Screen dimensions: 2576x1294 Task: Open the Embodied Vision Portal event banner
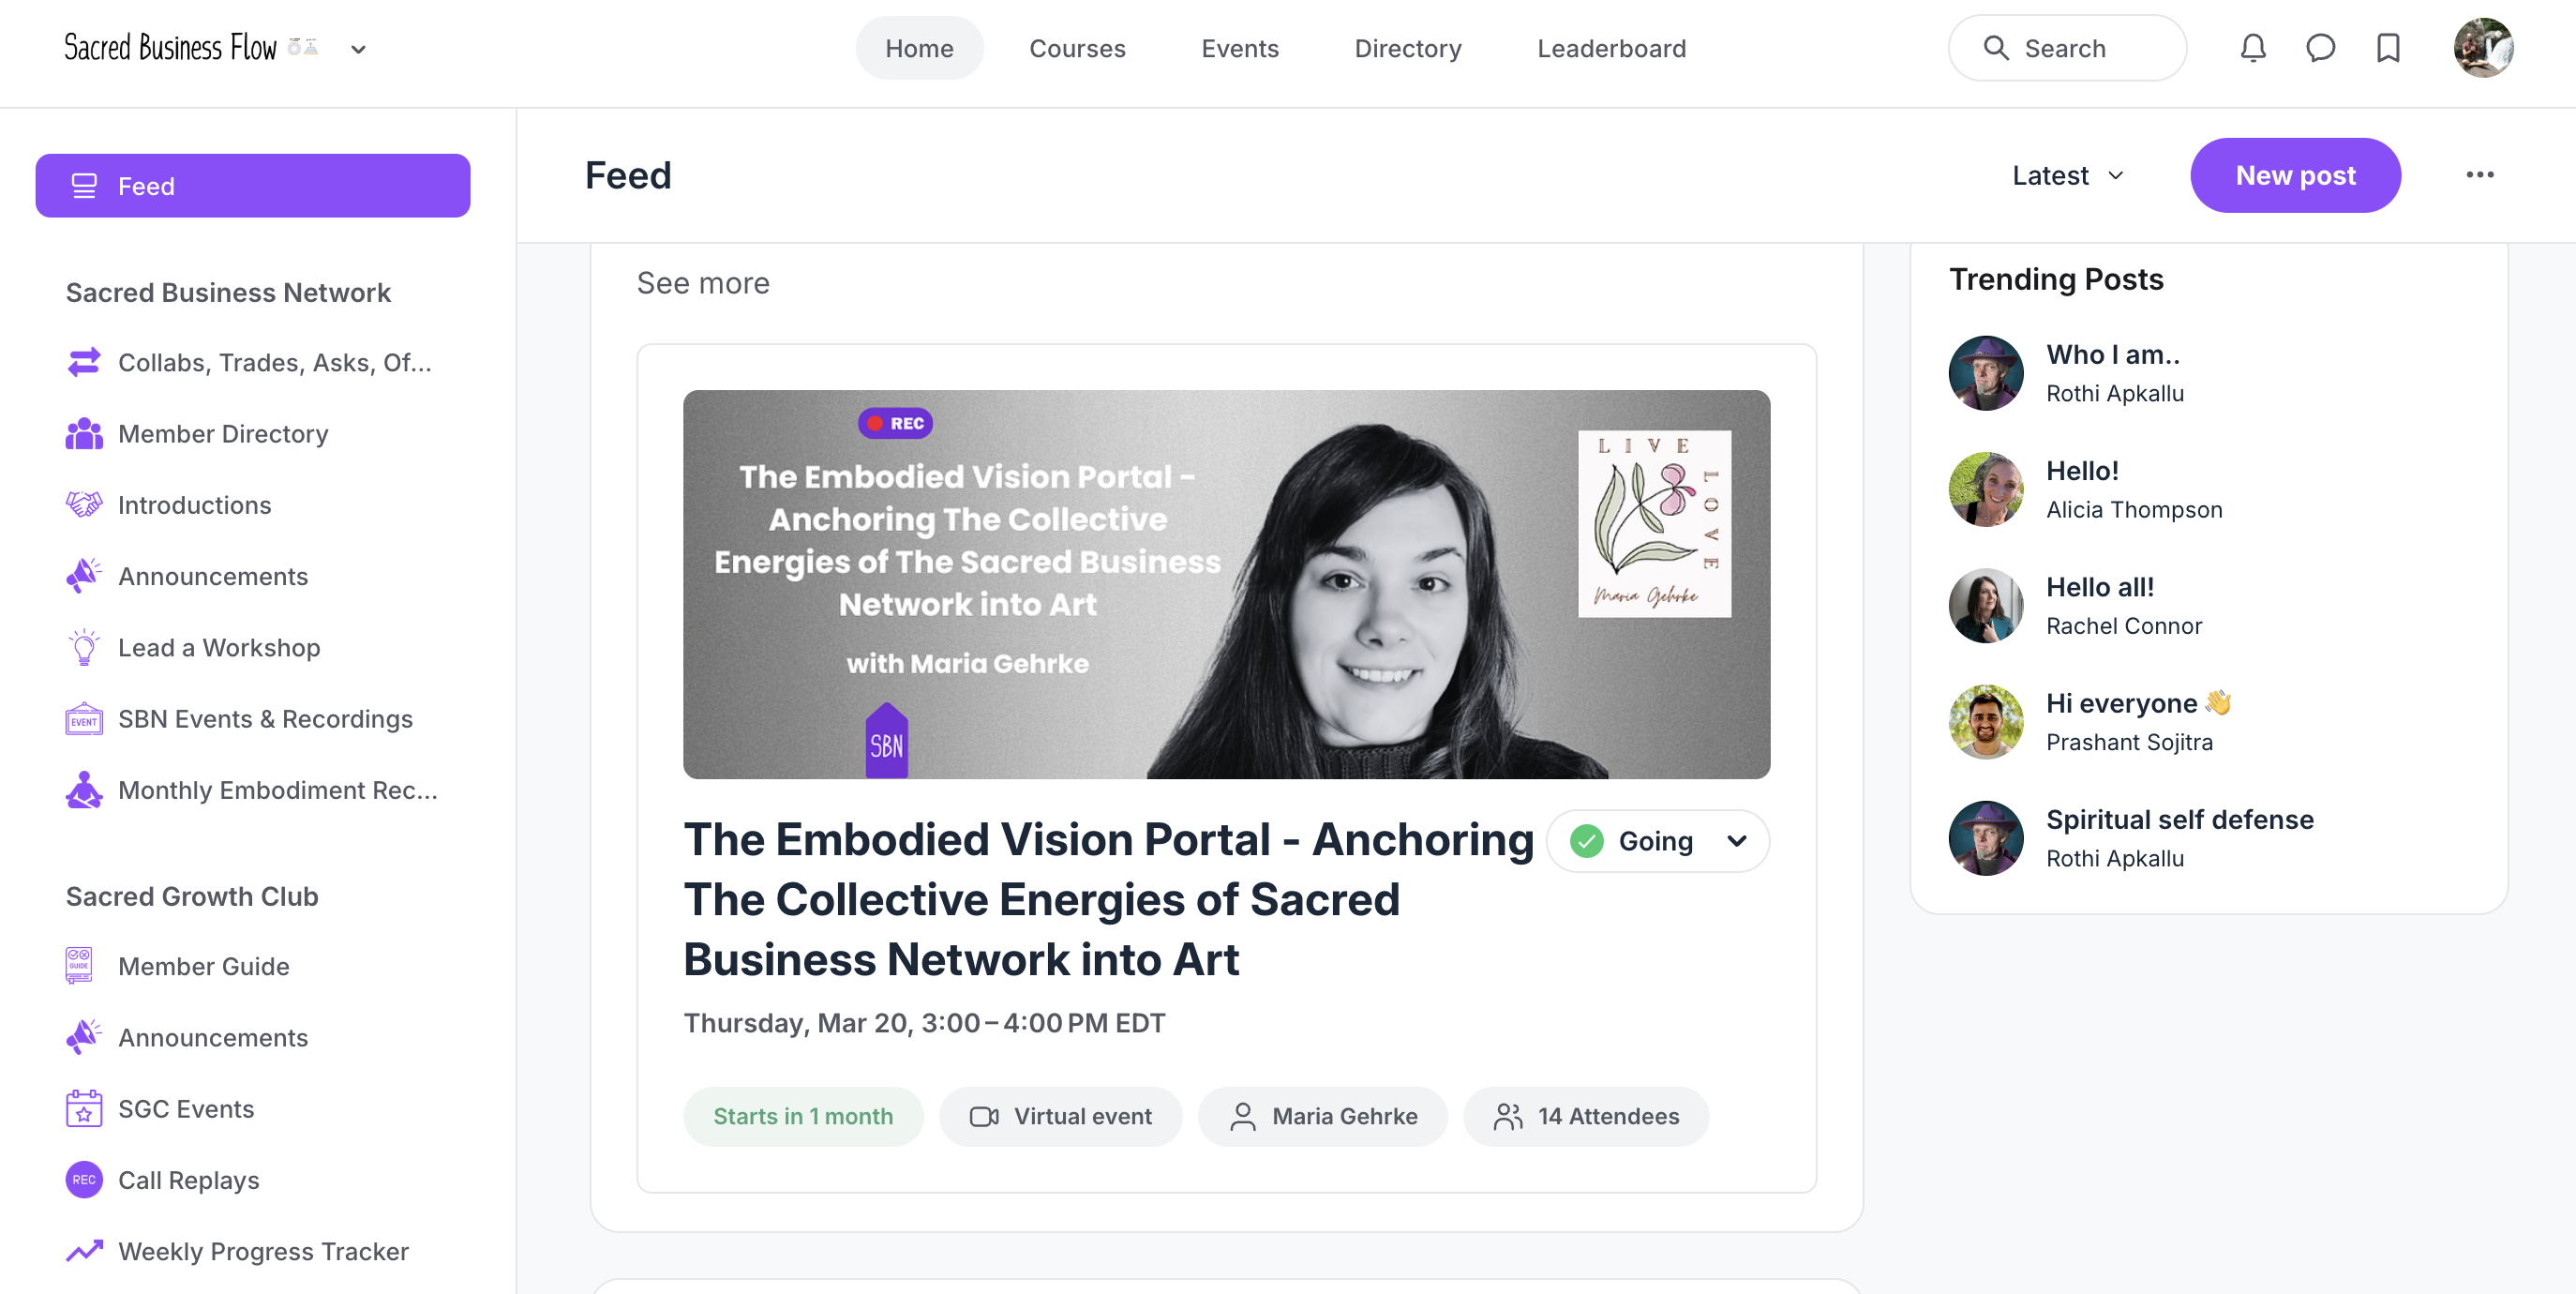(x=1226, y=584)
